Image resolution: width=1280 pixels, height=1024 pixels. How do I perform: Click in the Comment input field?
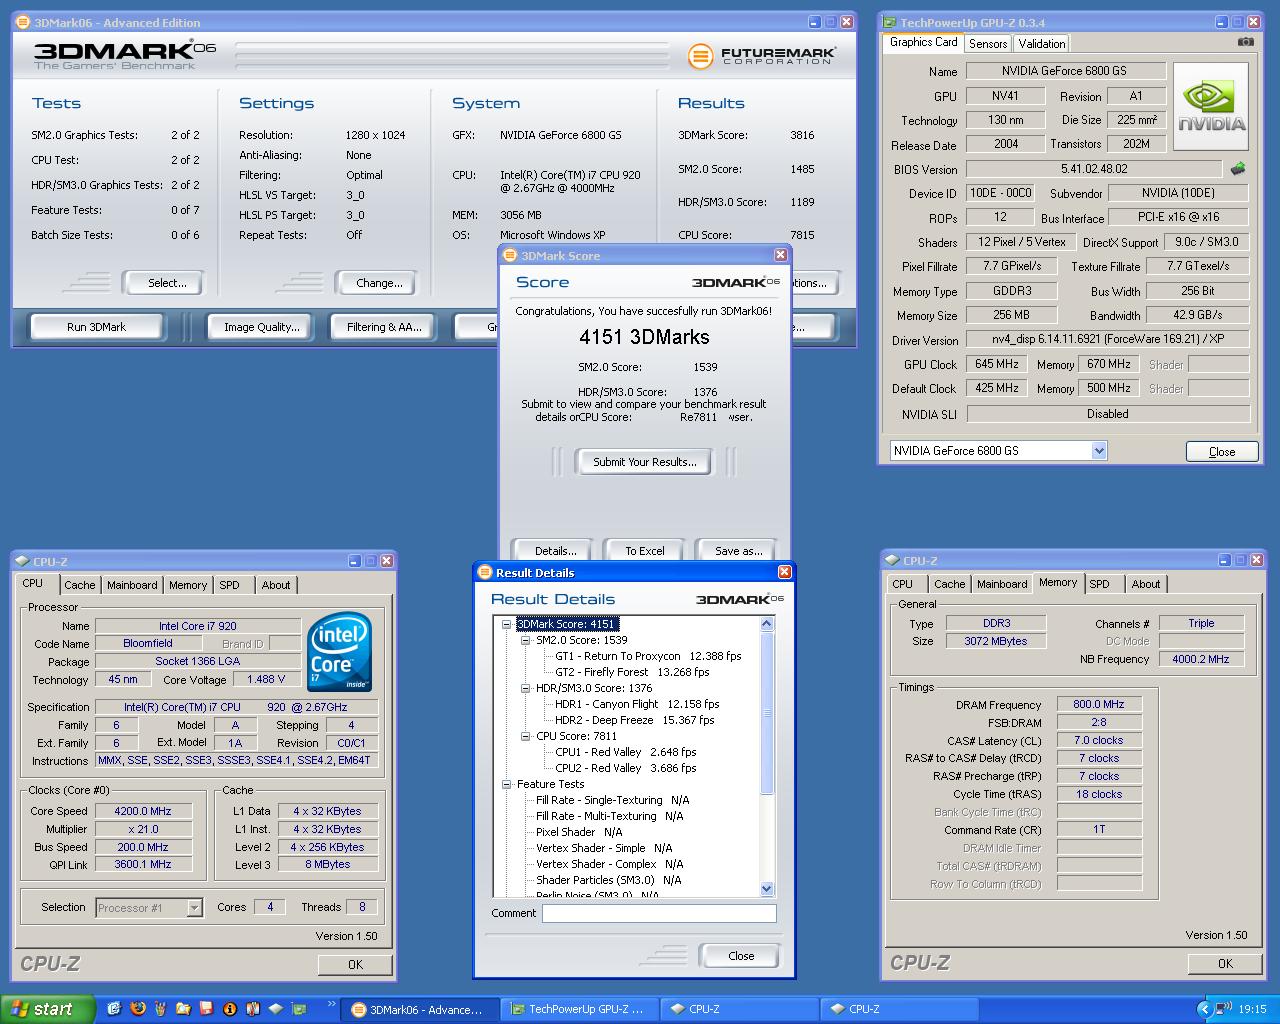click(x=659, y=913)
